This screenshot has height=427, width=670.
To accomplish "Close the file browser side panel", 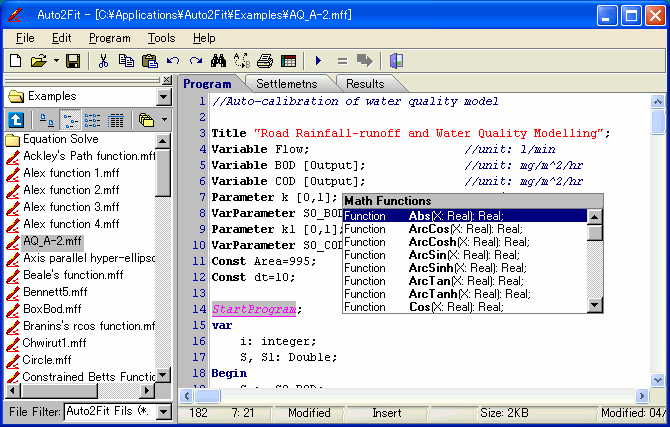I will tap(167, 80).
